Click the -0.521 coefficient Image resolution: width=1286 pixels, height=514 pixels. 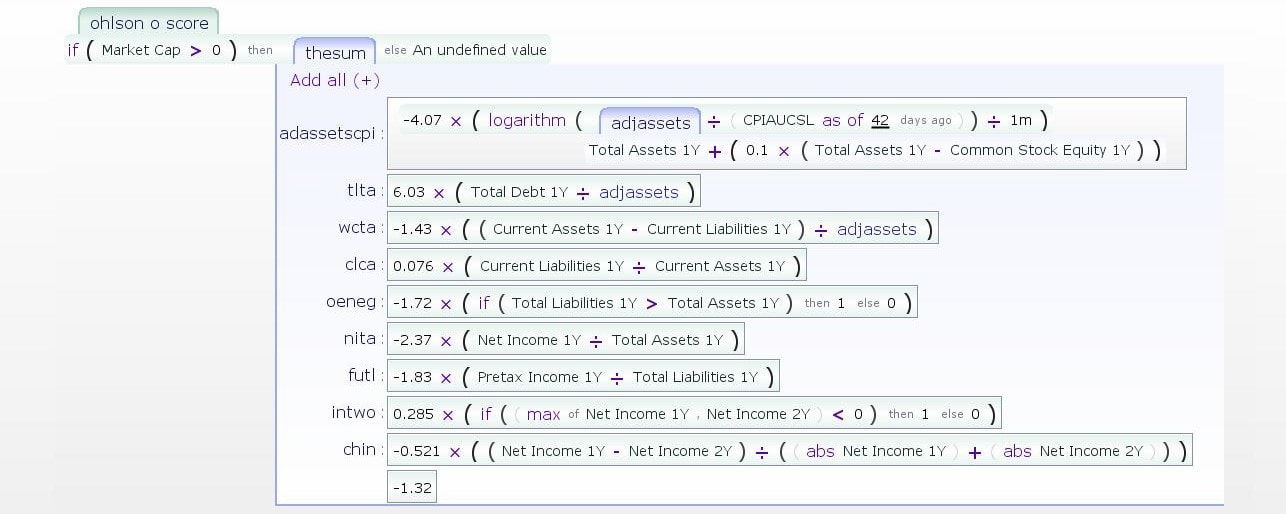pos(417,451)
